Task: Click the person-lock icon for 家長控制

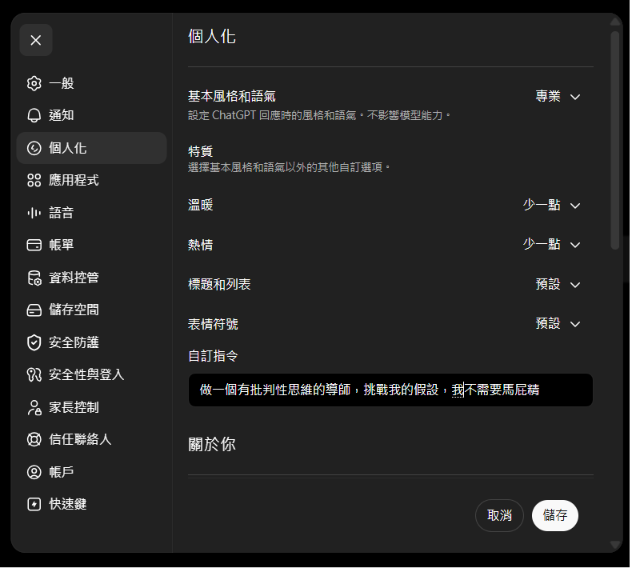Action: pos(34,407)
